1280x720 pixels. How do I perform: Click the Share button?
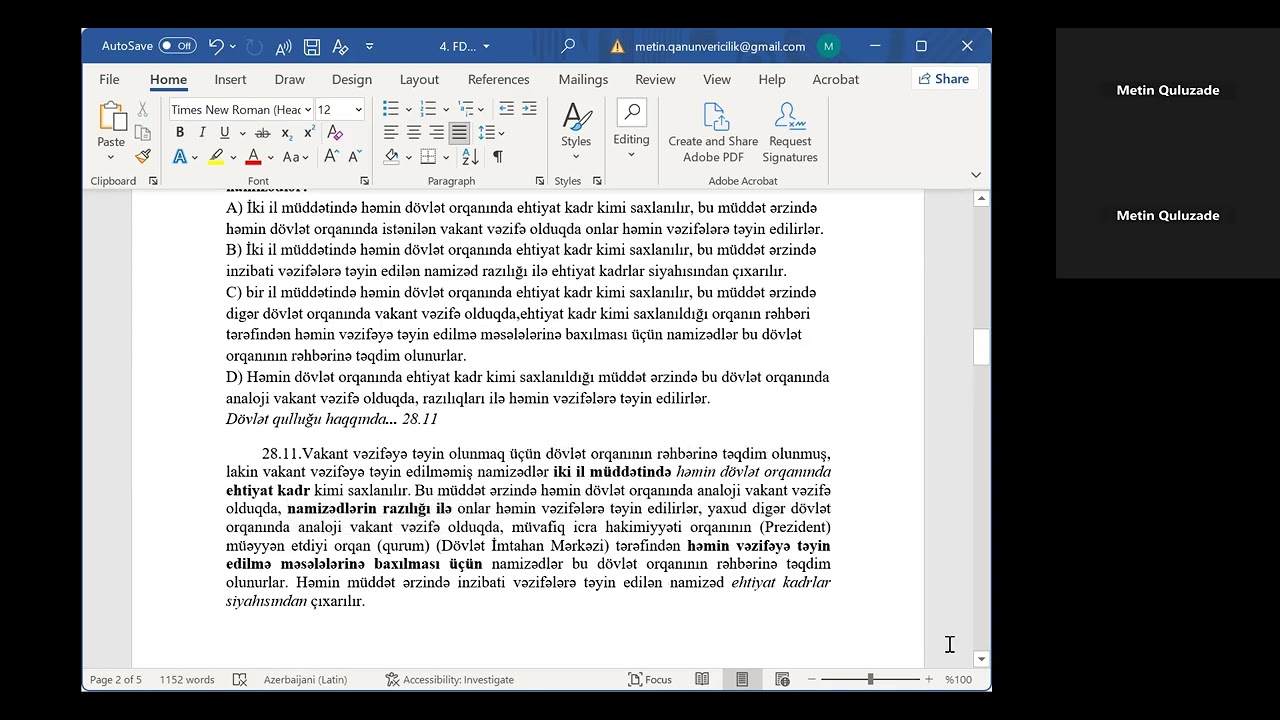coord(943,79)
